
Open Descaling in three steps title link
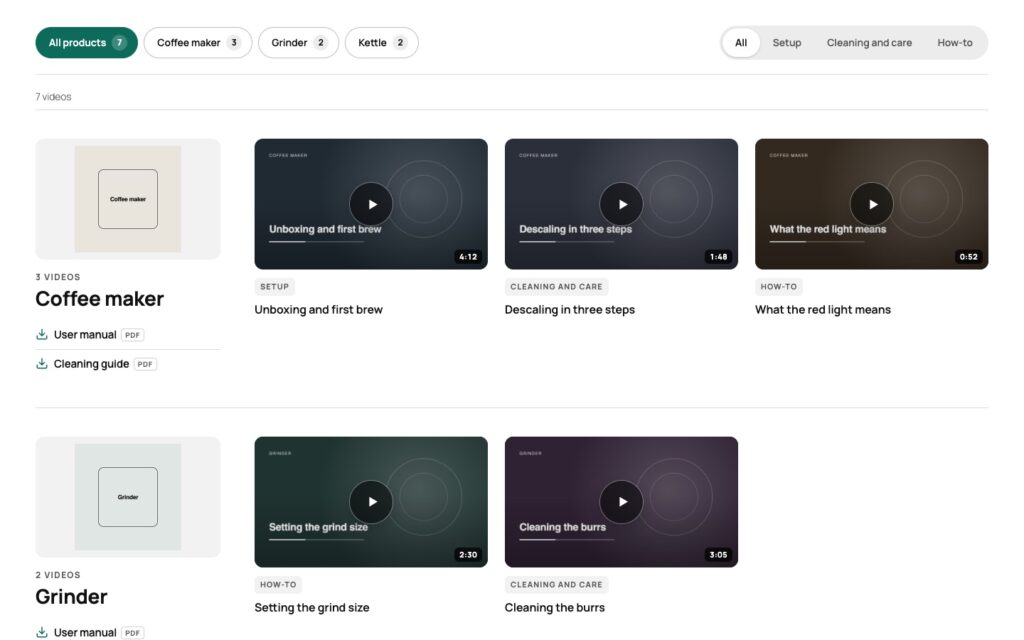pyautogui.click(x=569, y=310)
